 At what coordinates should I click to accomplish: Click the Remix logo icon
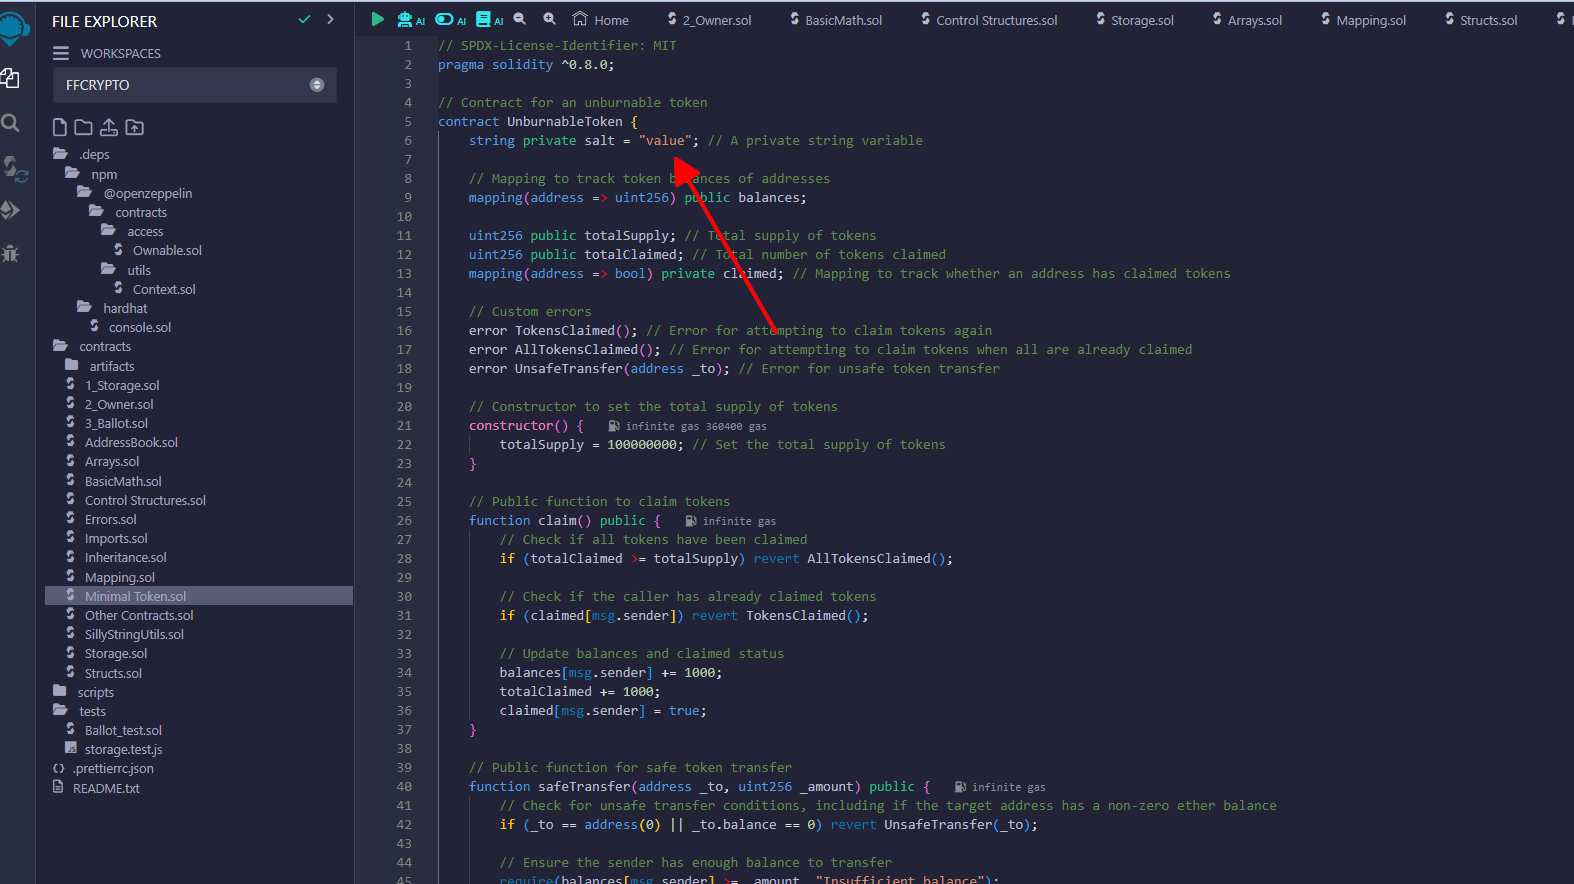(13, 28)
